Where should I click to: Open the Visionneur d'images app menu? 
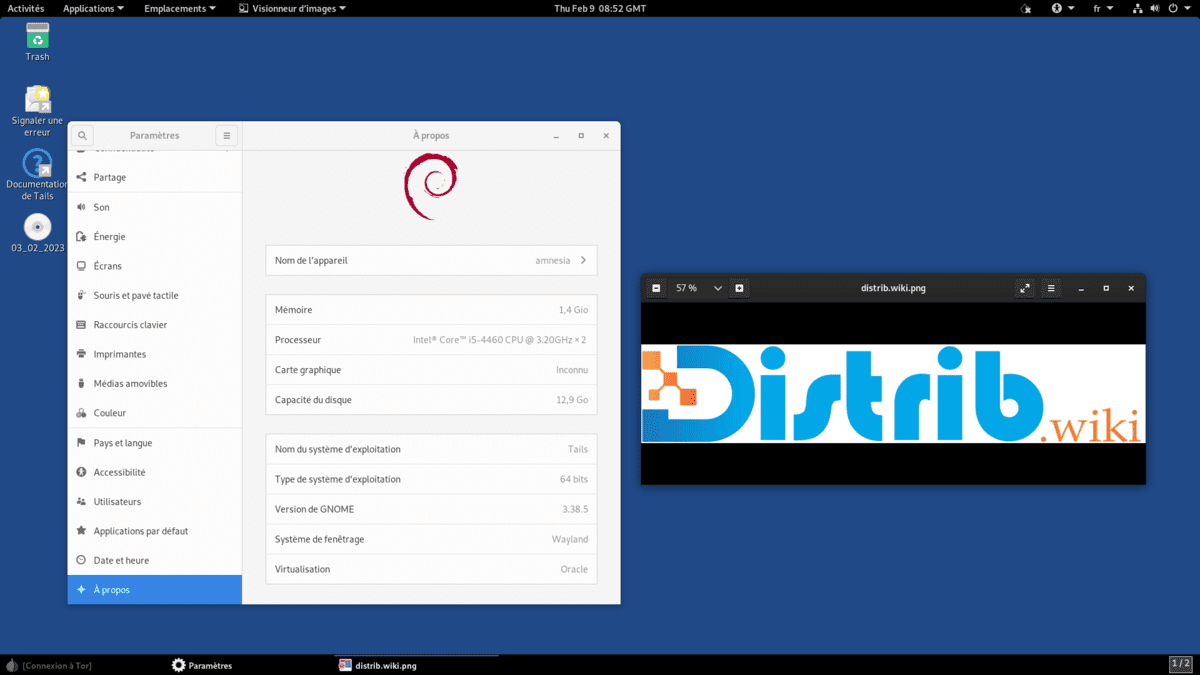click(293, 8)
